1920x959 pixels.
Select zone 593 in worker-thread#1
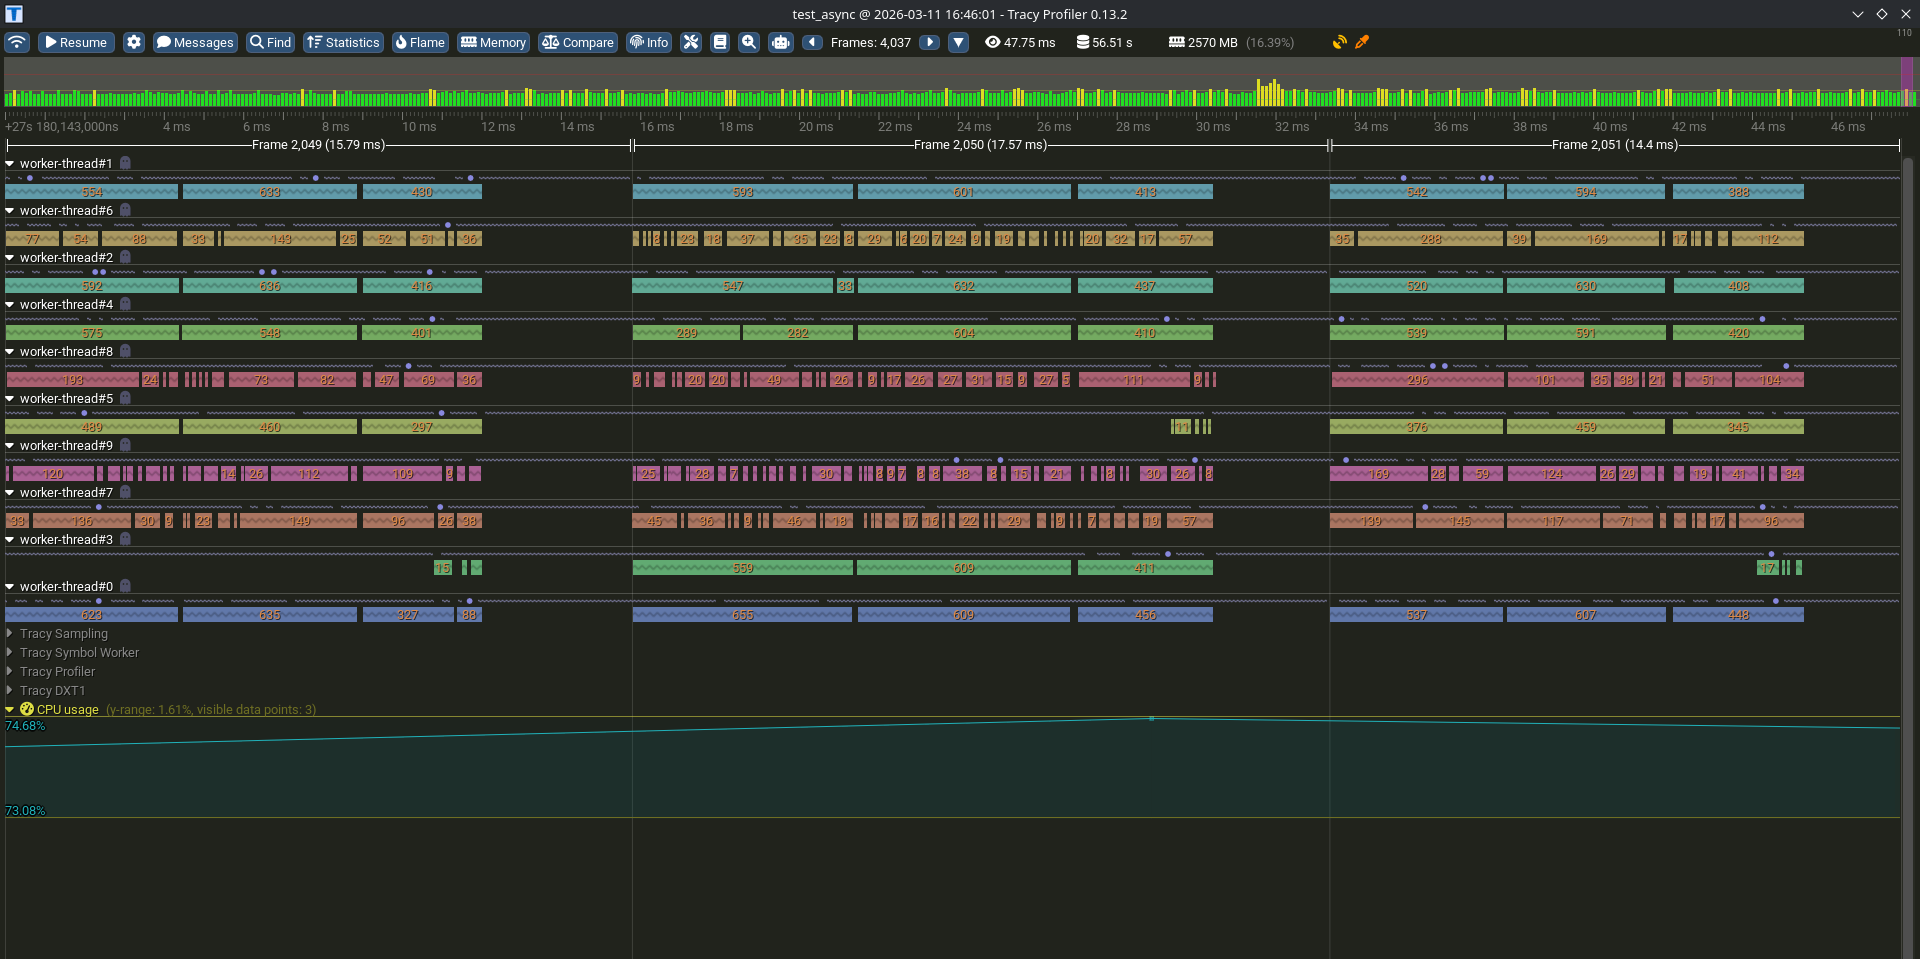(742, 192)
